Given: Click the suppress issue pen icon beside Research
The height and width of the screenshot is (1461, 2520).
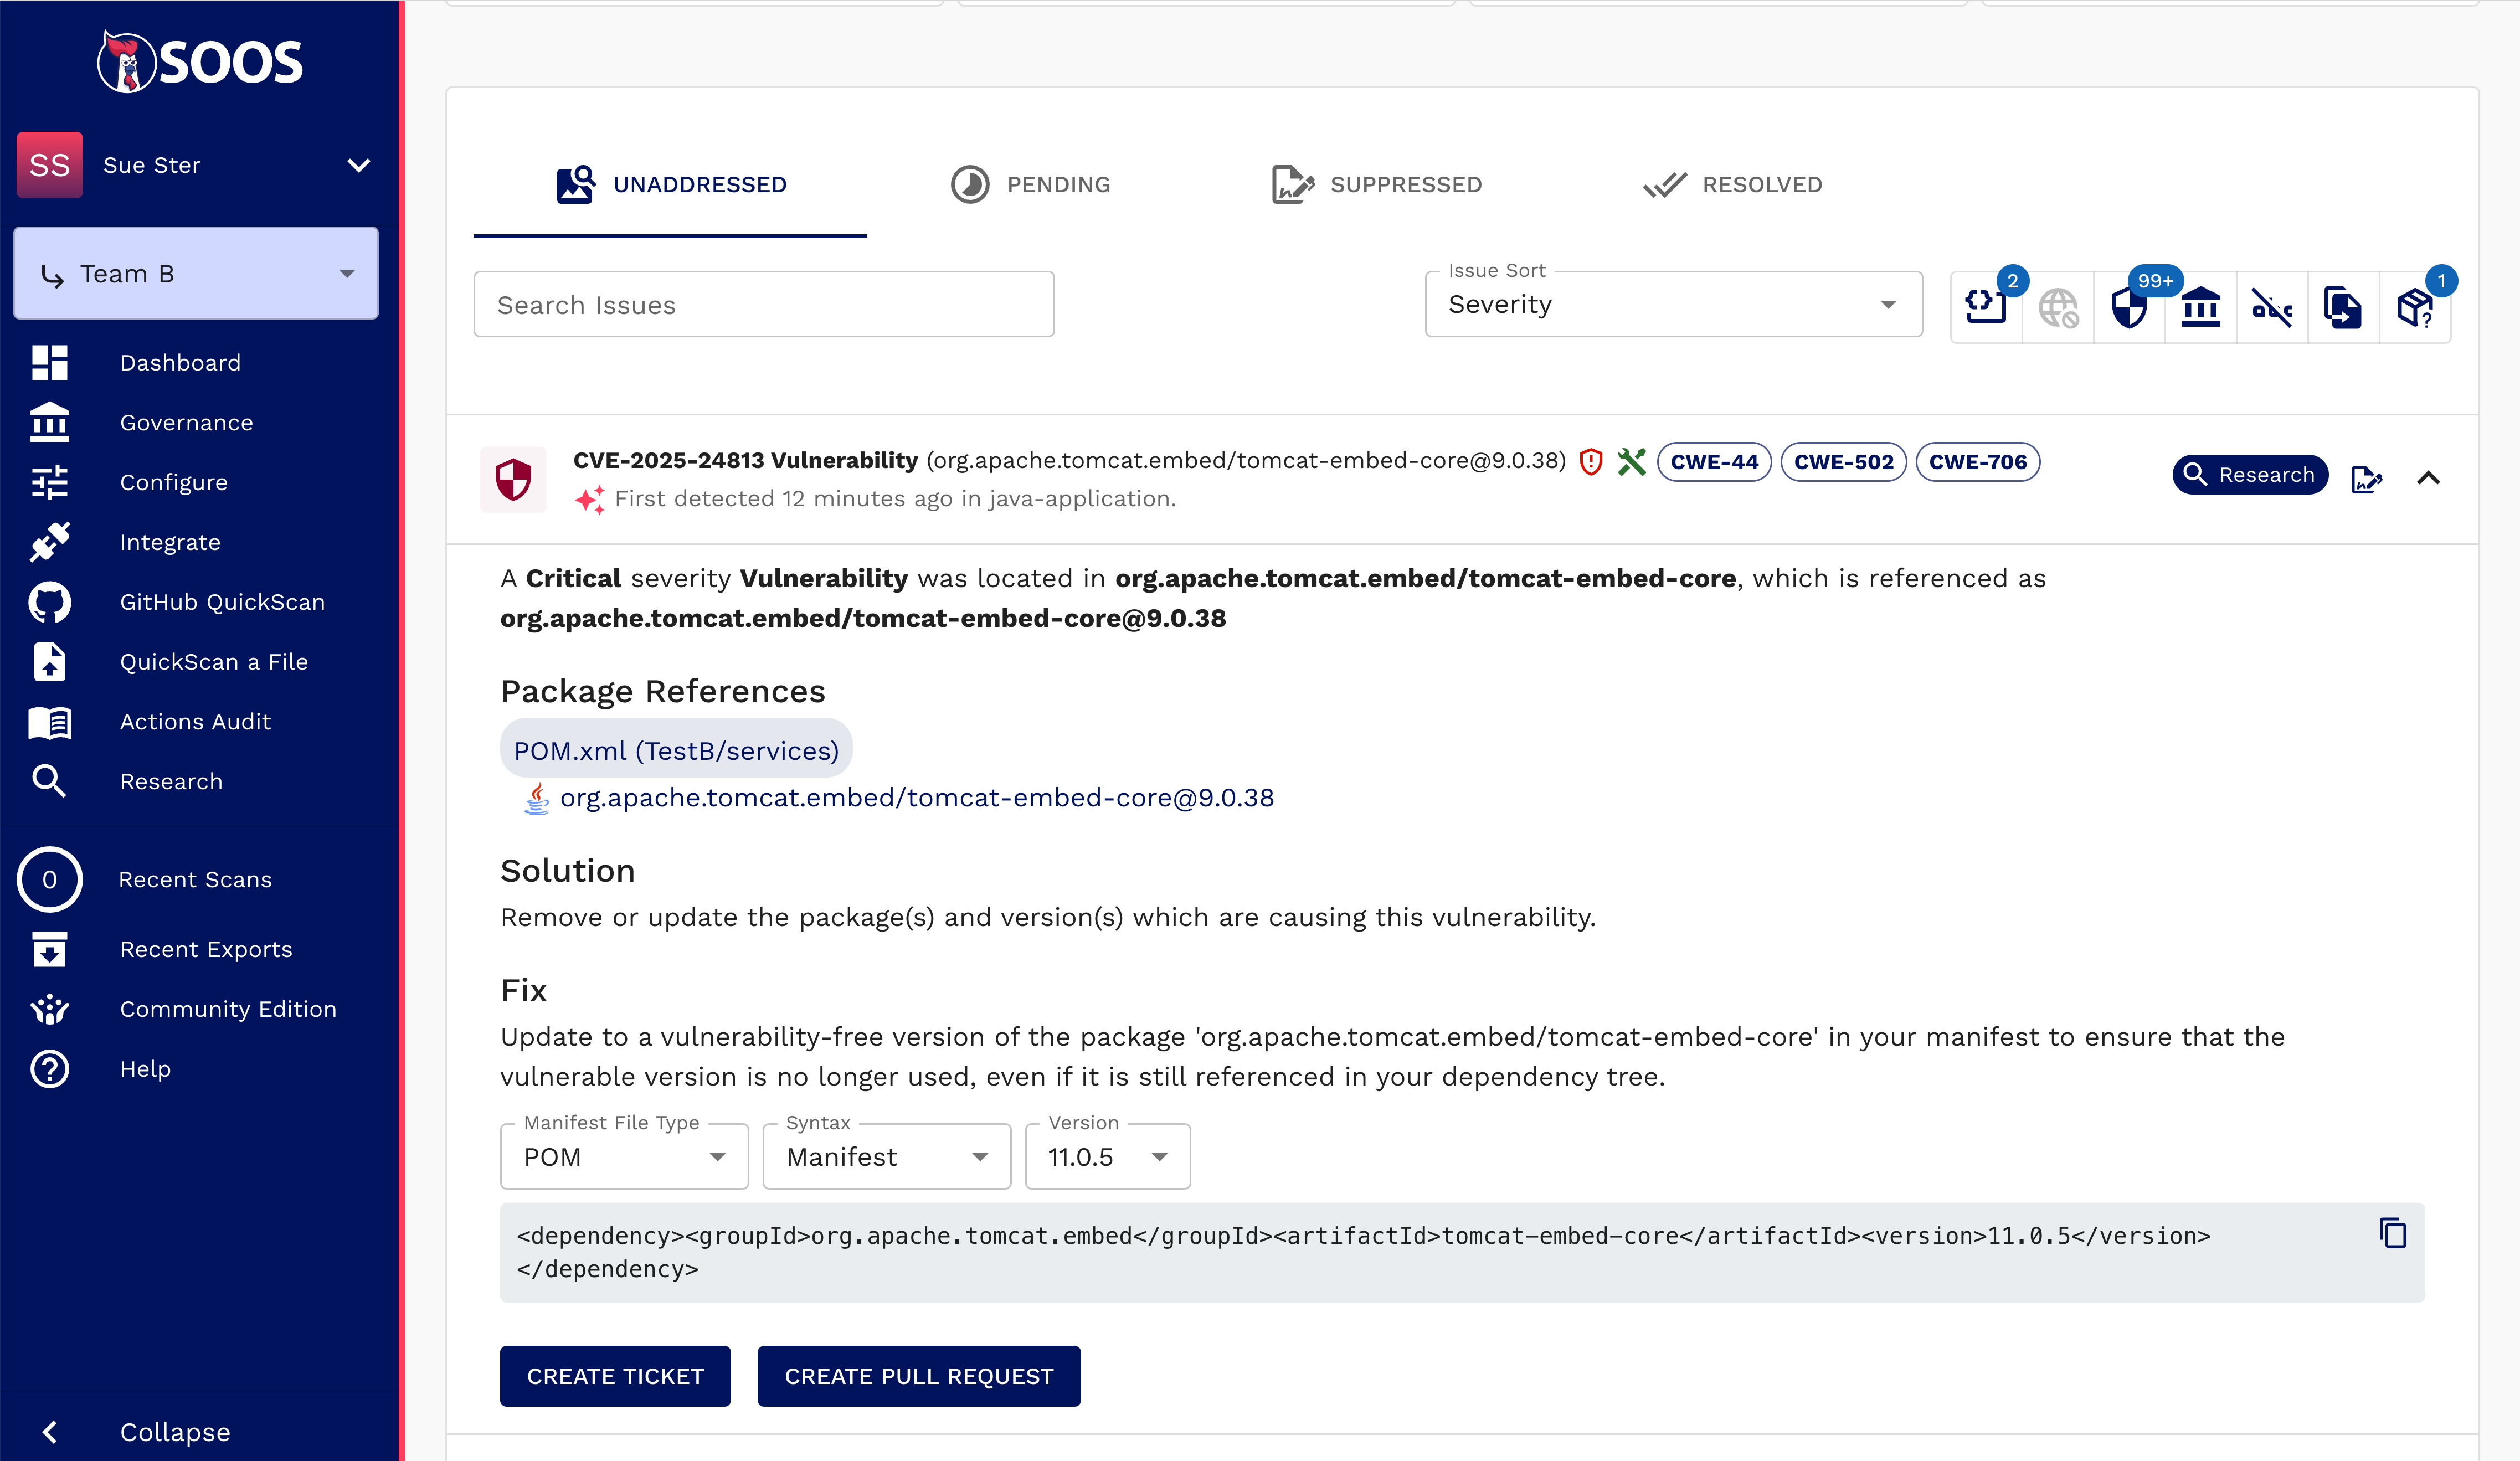Looking at the screenshot, I should [2366, 479].
